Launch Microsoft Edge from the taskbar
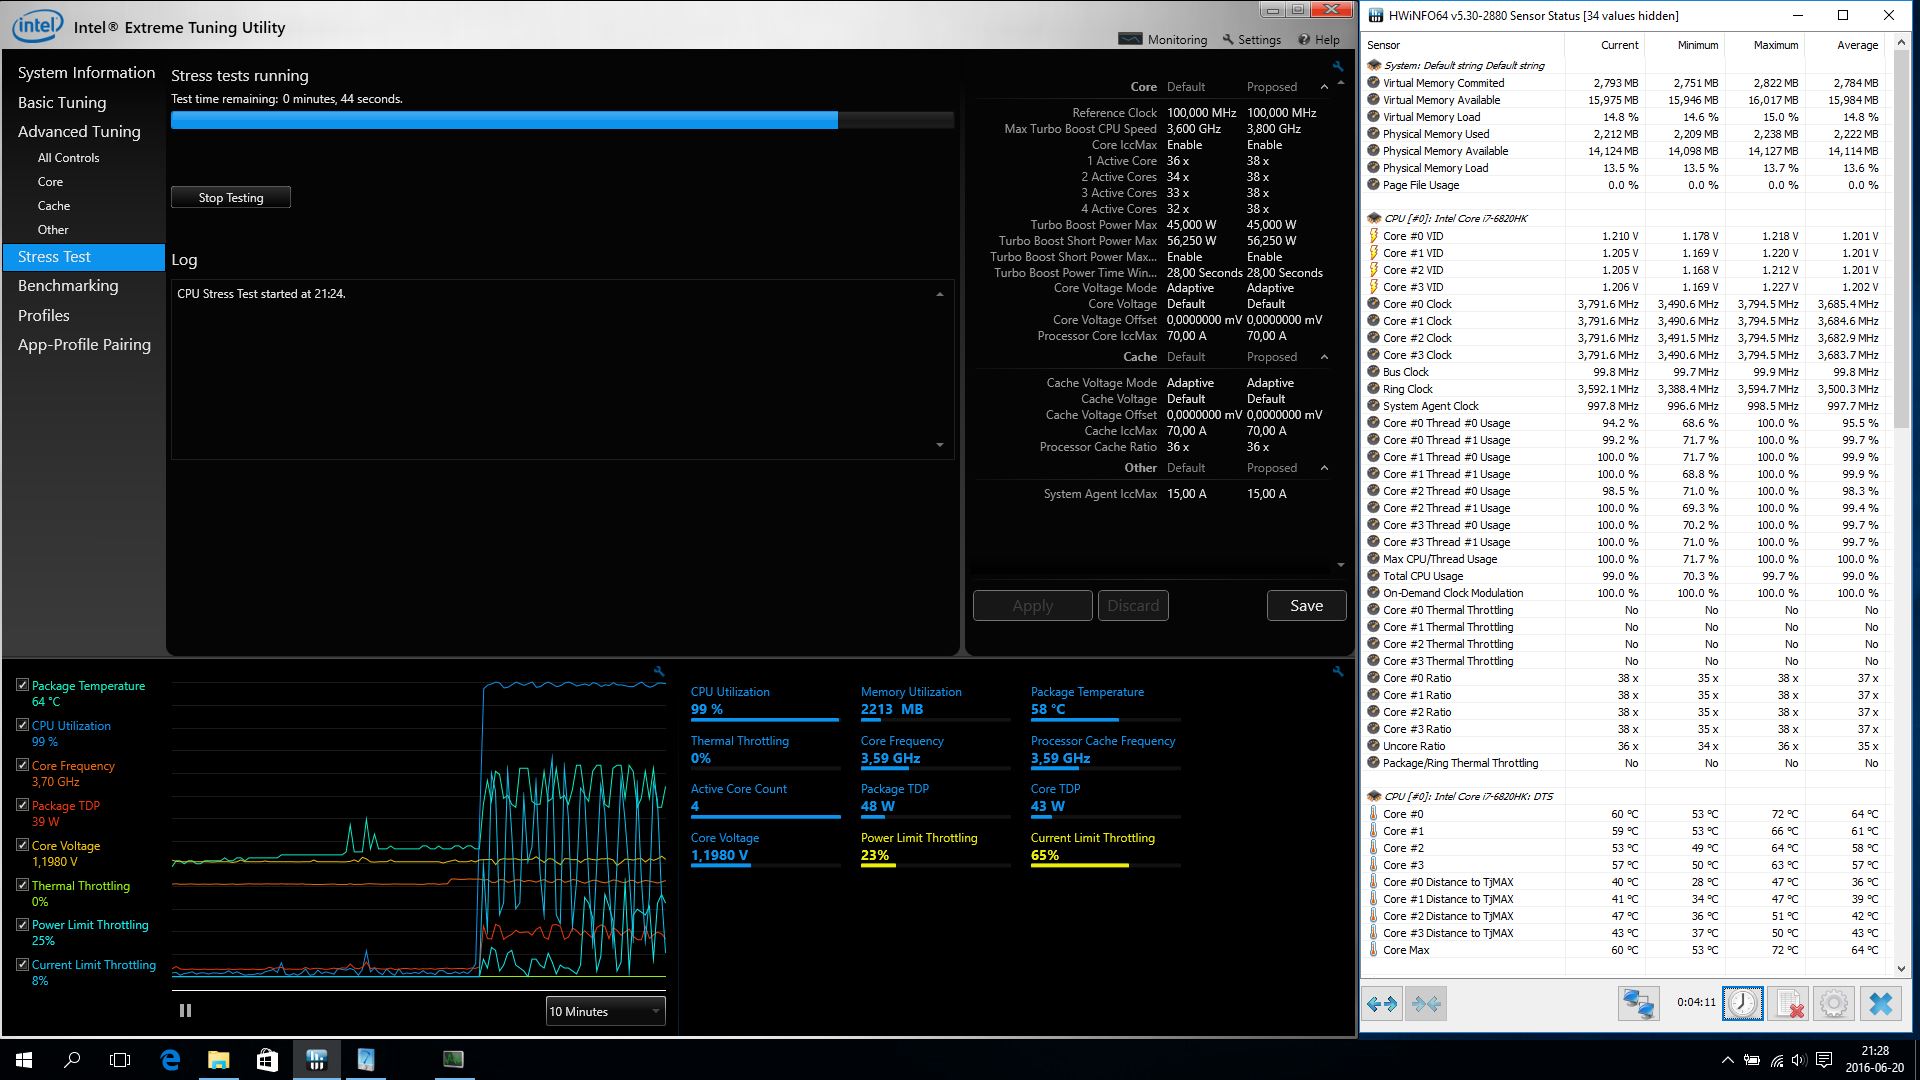Viewport: 1920px width, 1080px height. click(170, 1060)
